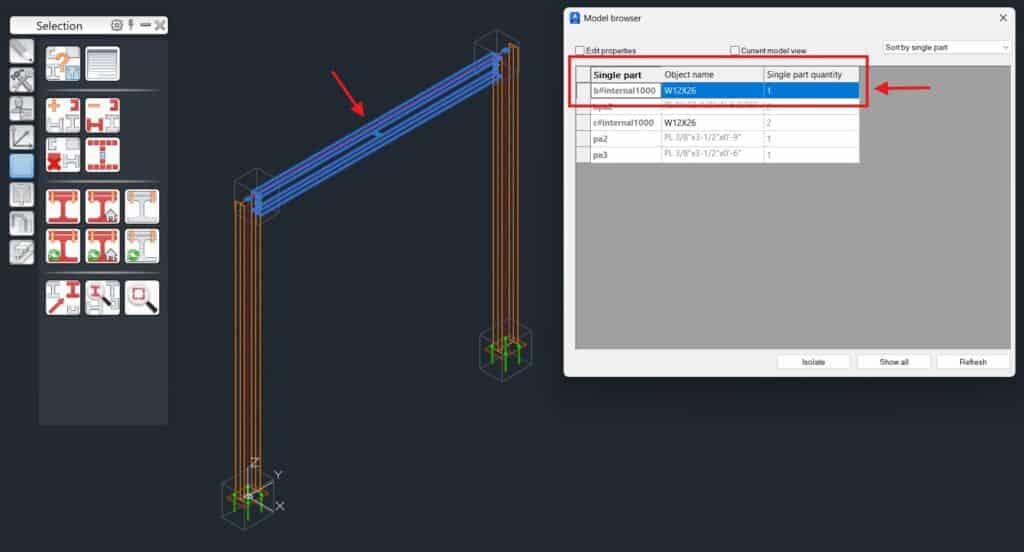Toggle the Selection palette pin icon
This screenshot has width=1024, height=552.
click(x=131, y=25)
